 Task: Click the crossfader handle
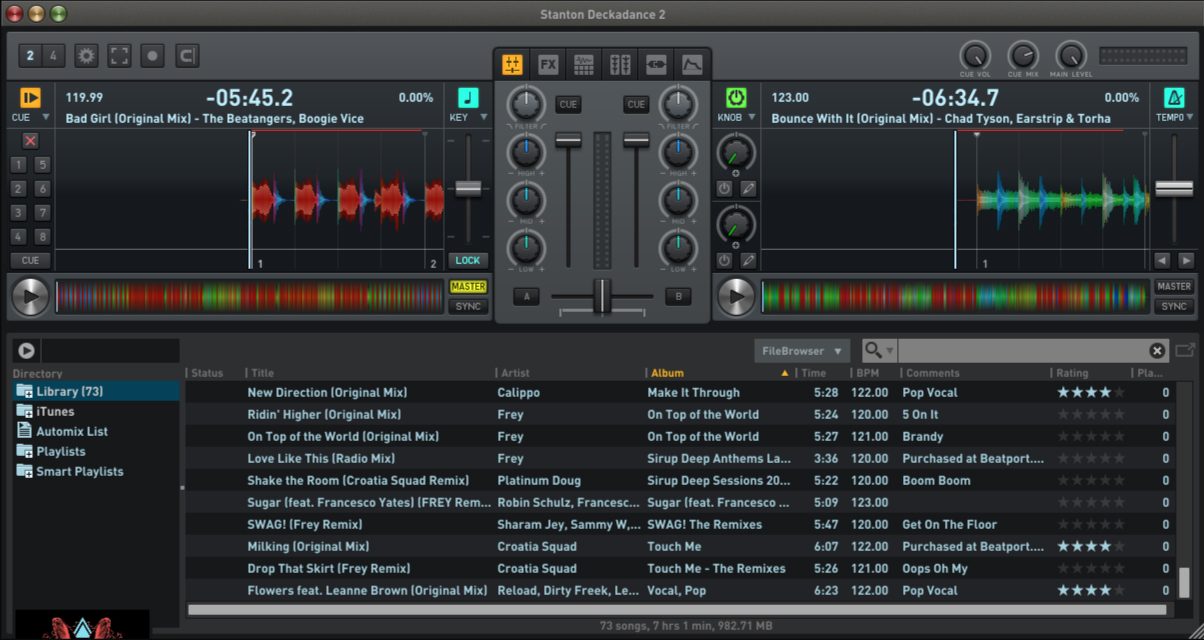tap(601, 296)
